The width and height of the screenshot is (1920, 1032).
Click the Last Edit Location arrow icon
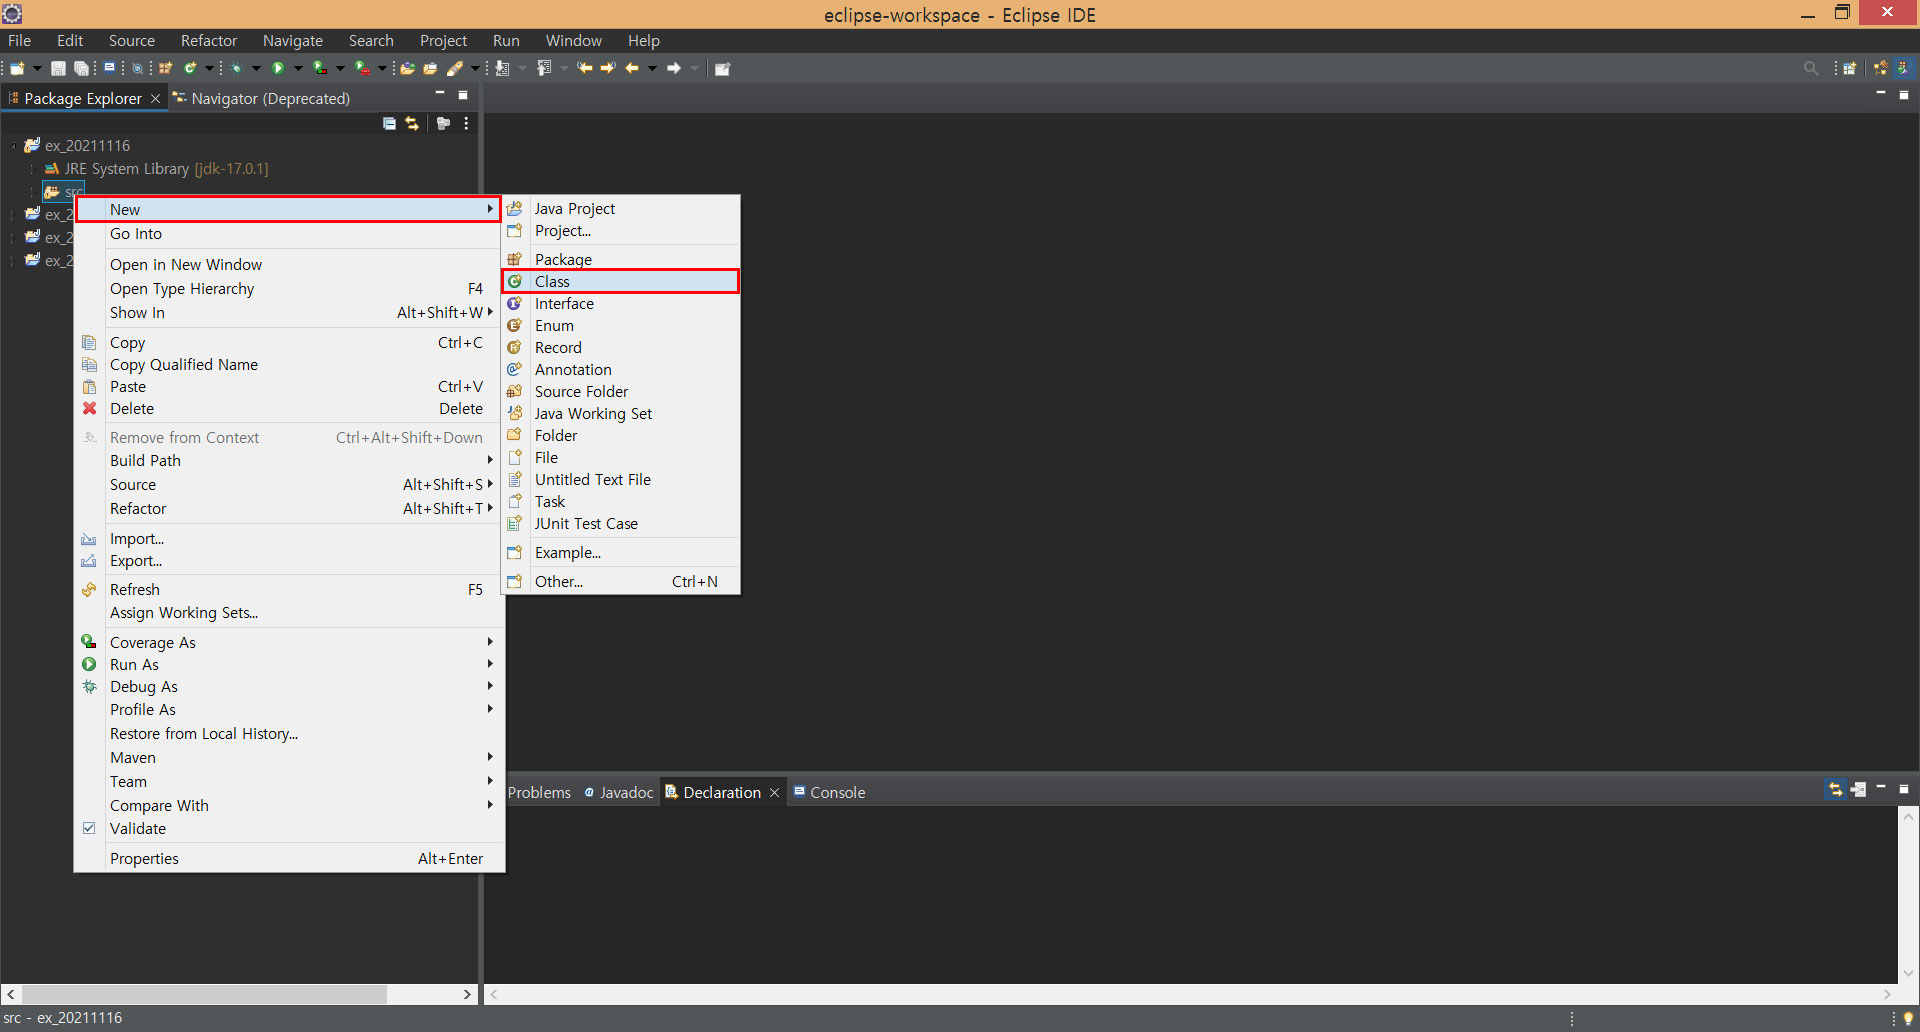click(x=585, y=68)
